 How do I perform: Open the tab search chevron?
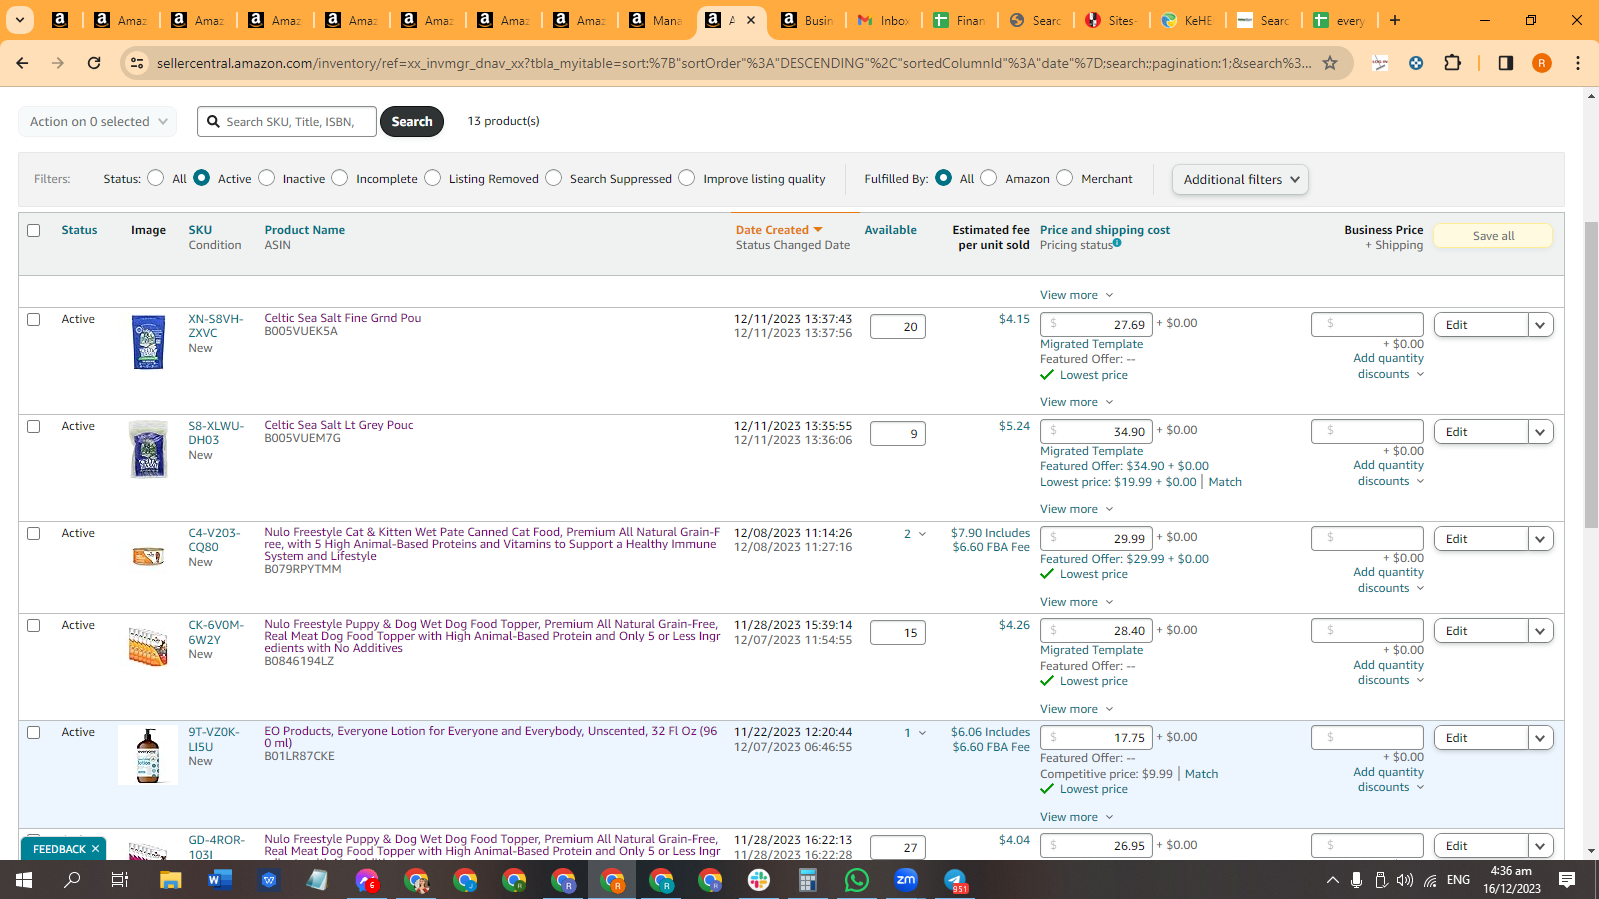[x=19, y=20]
